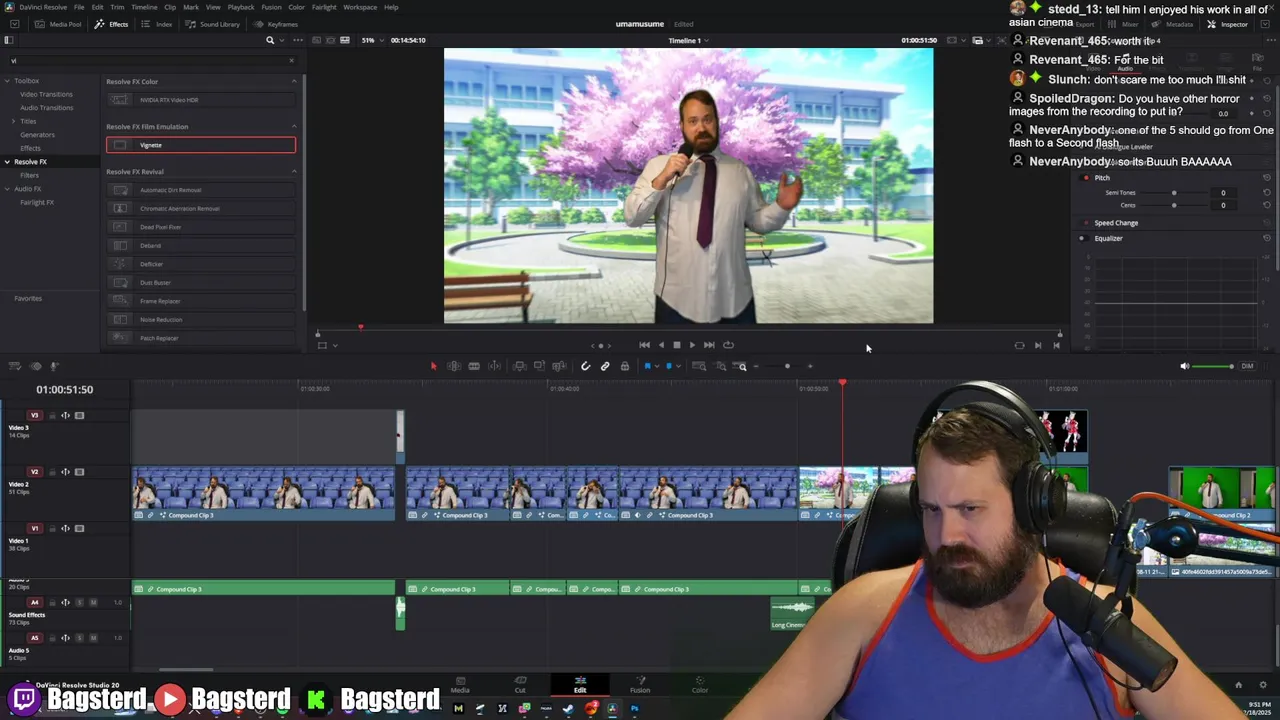Select the Trim Edit Mode tool
This screenshot has width=1280, height=720.
tap(454, 366)
